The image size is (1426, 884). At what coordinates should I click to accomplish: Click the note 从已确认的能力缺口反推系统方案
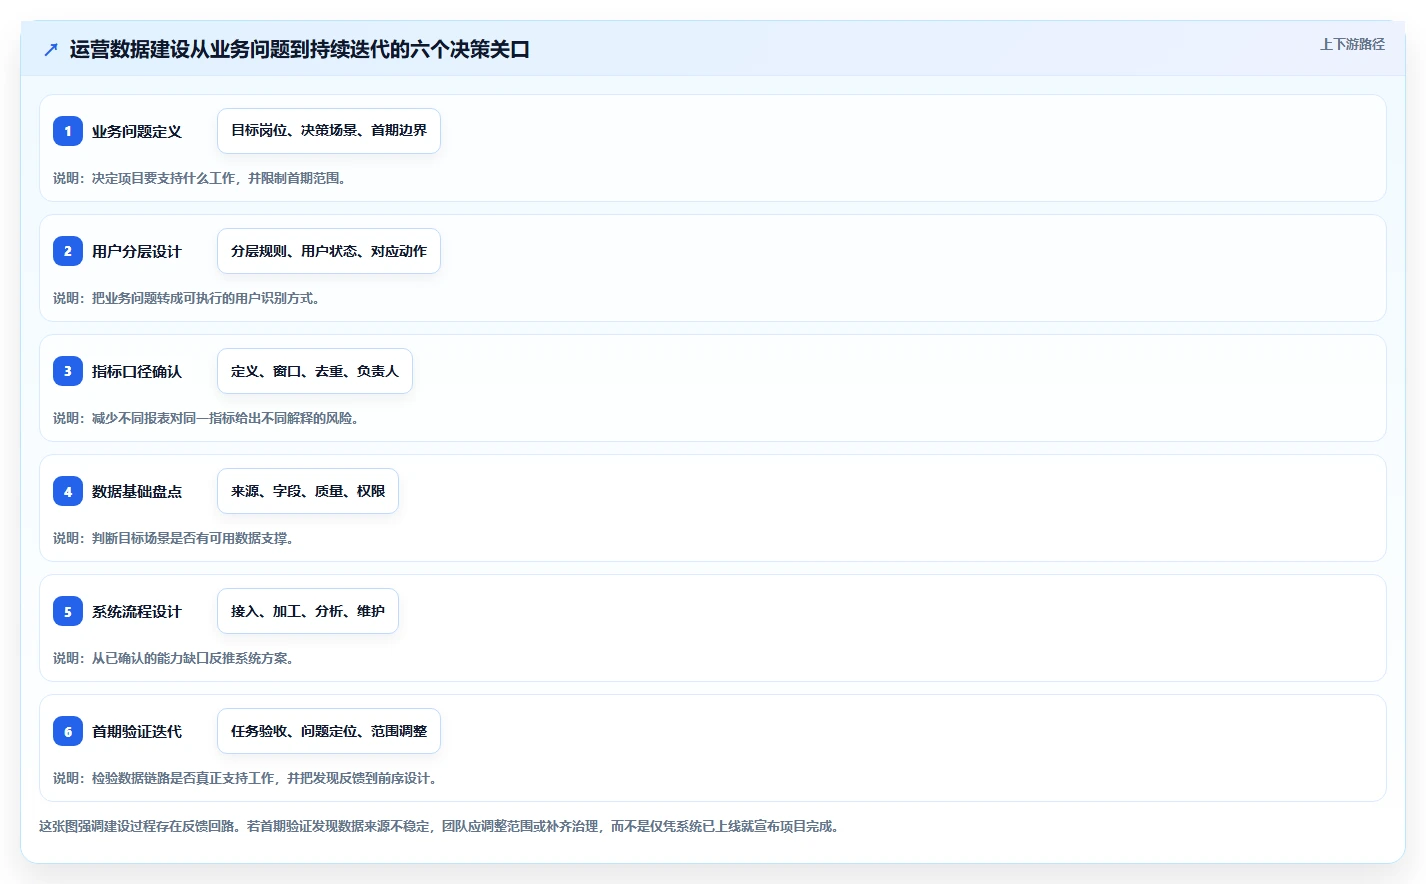pyautogui.click(x=174, y=658)
